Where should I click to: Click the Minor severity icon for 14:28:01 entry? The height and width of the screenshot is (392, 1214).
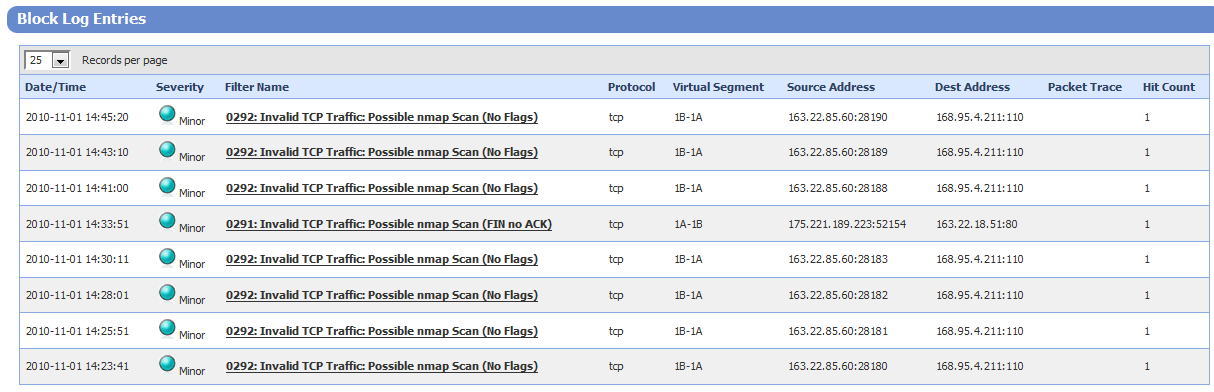click(x=168, y=292)
